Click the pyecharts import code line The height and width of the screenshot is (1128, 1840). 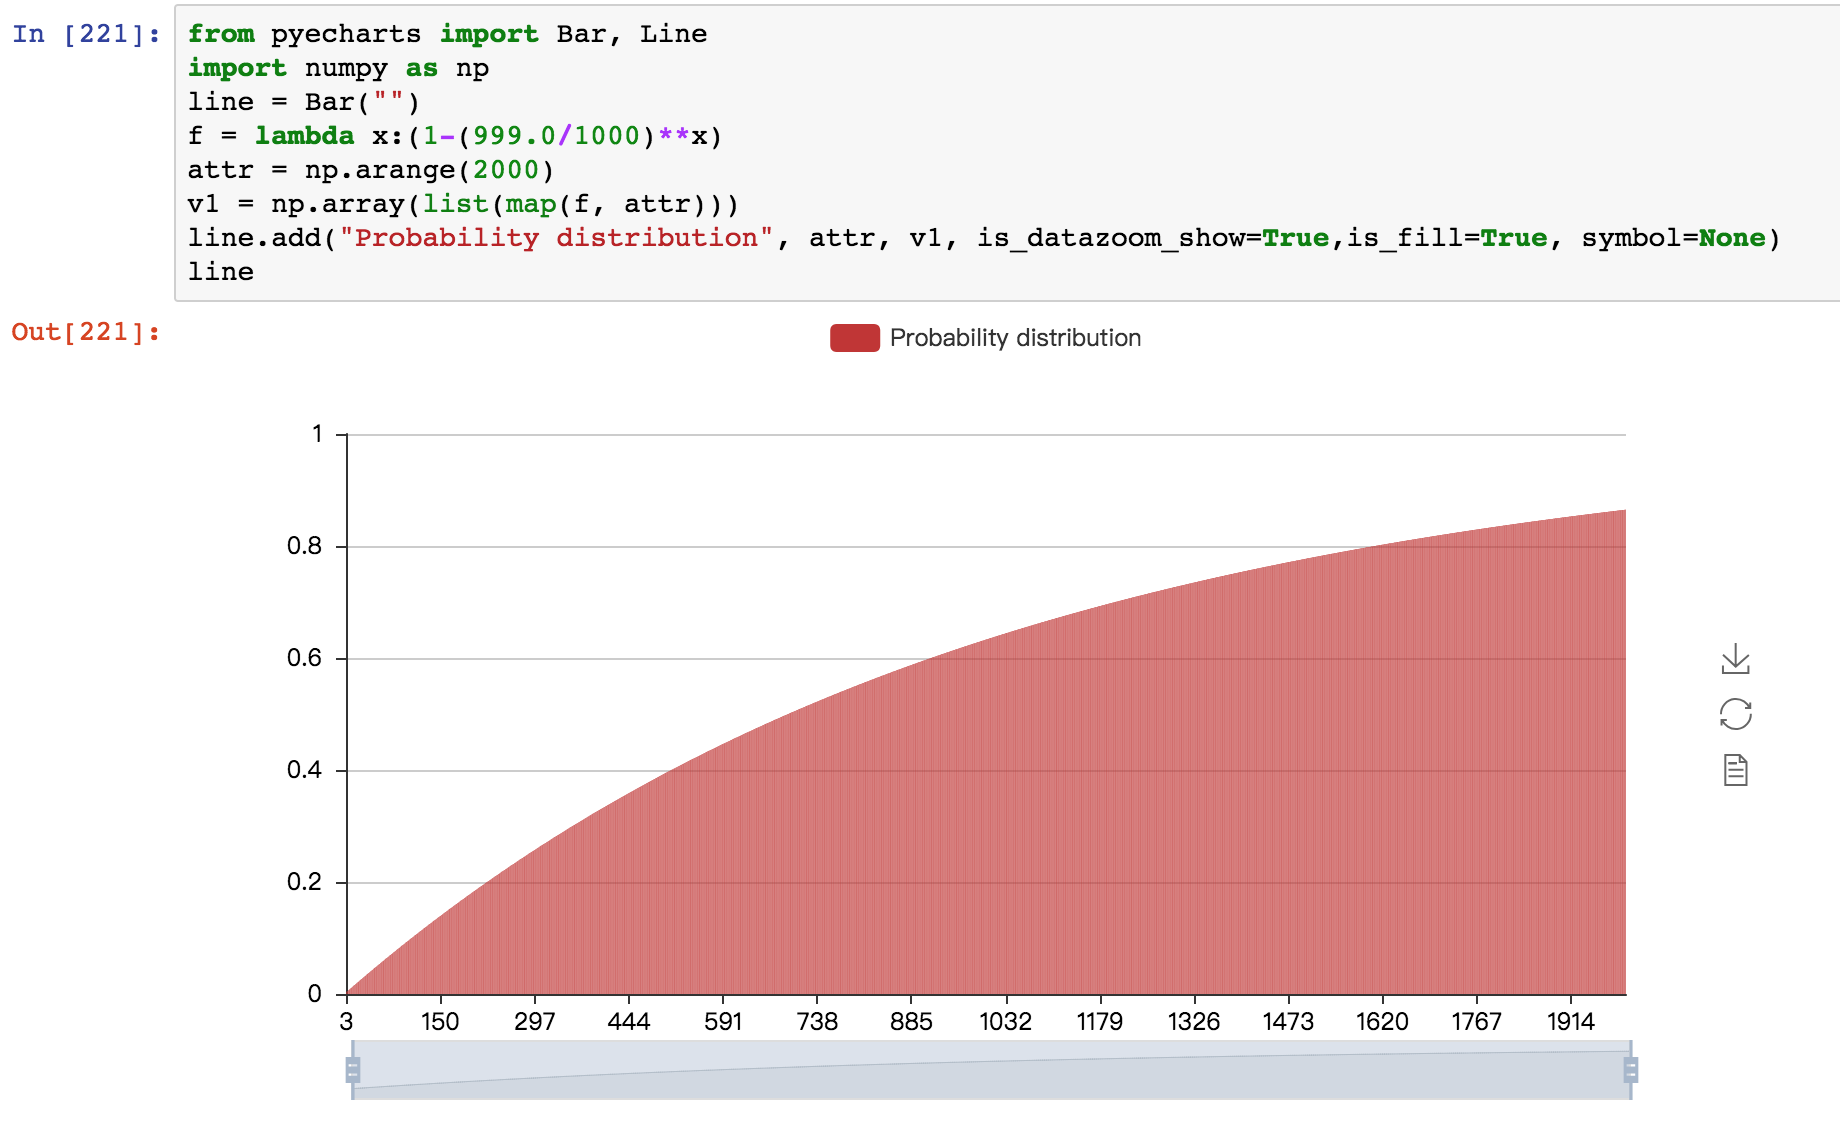pos(447,34)
